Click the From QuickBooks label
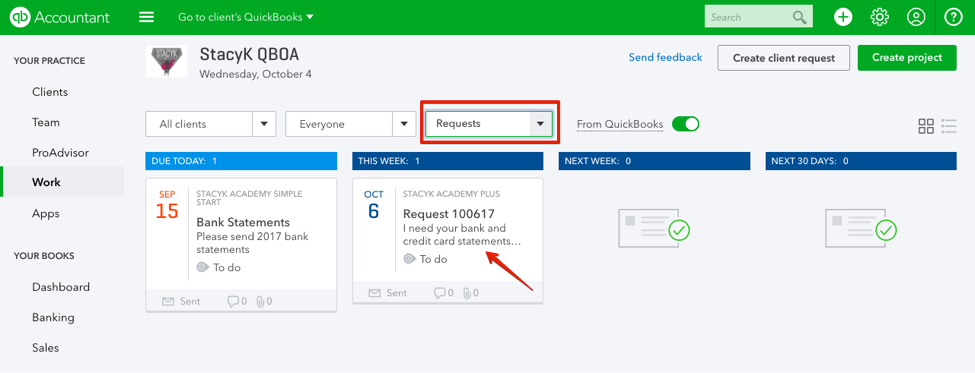 (x=620, y=124)
